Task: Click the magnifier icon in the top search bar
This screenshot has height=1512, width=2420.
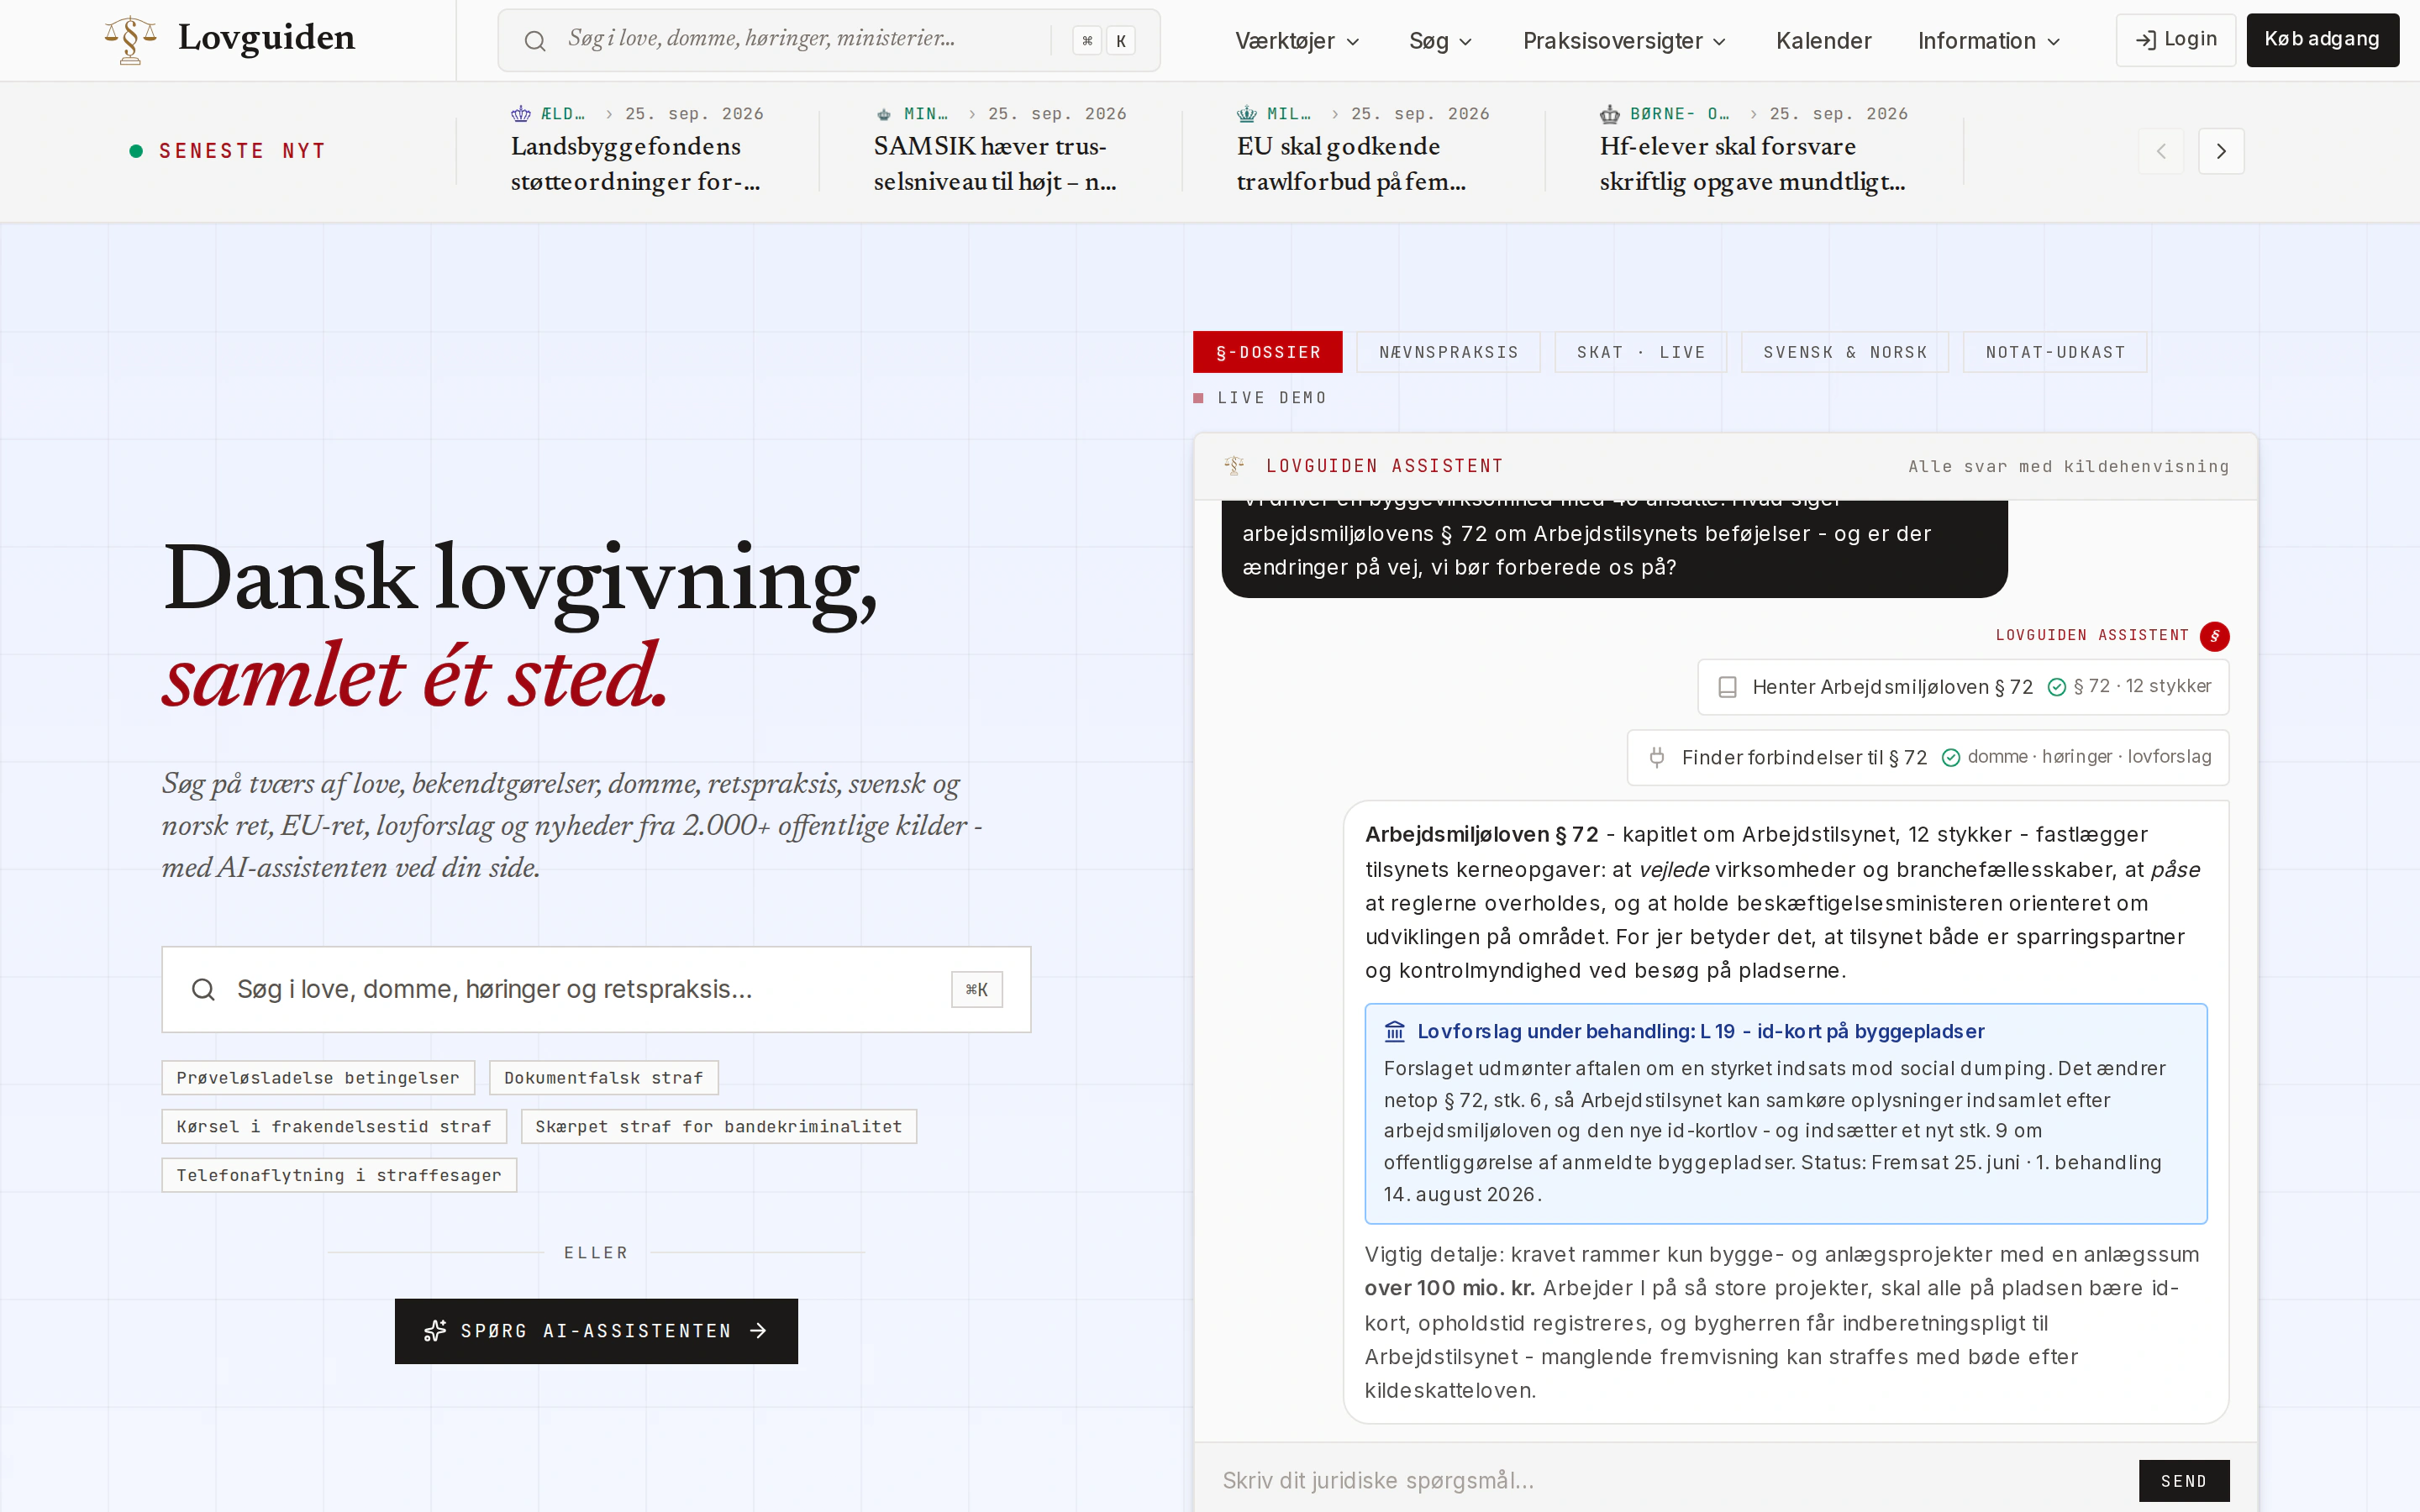Action: pos(535,41)
